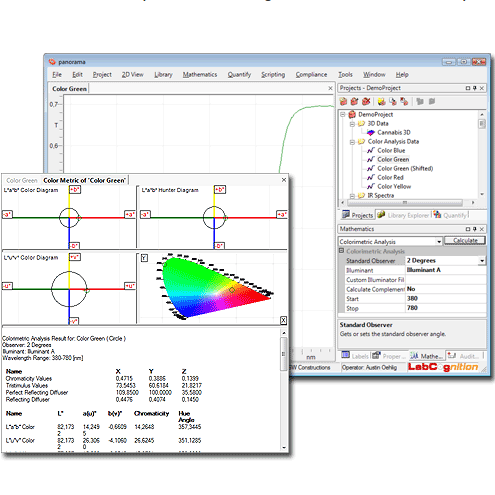
Task: Float the Mathematics panel using square icon
Action: point(468,229)
